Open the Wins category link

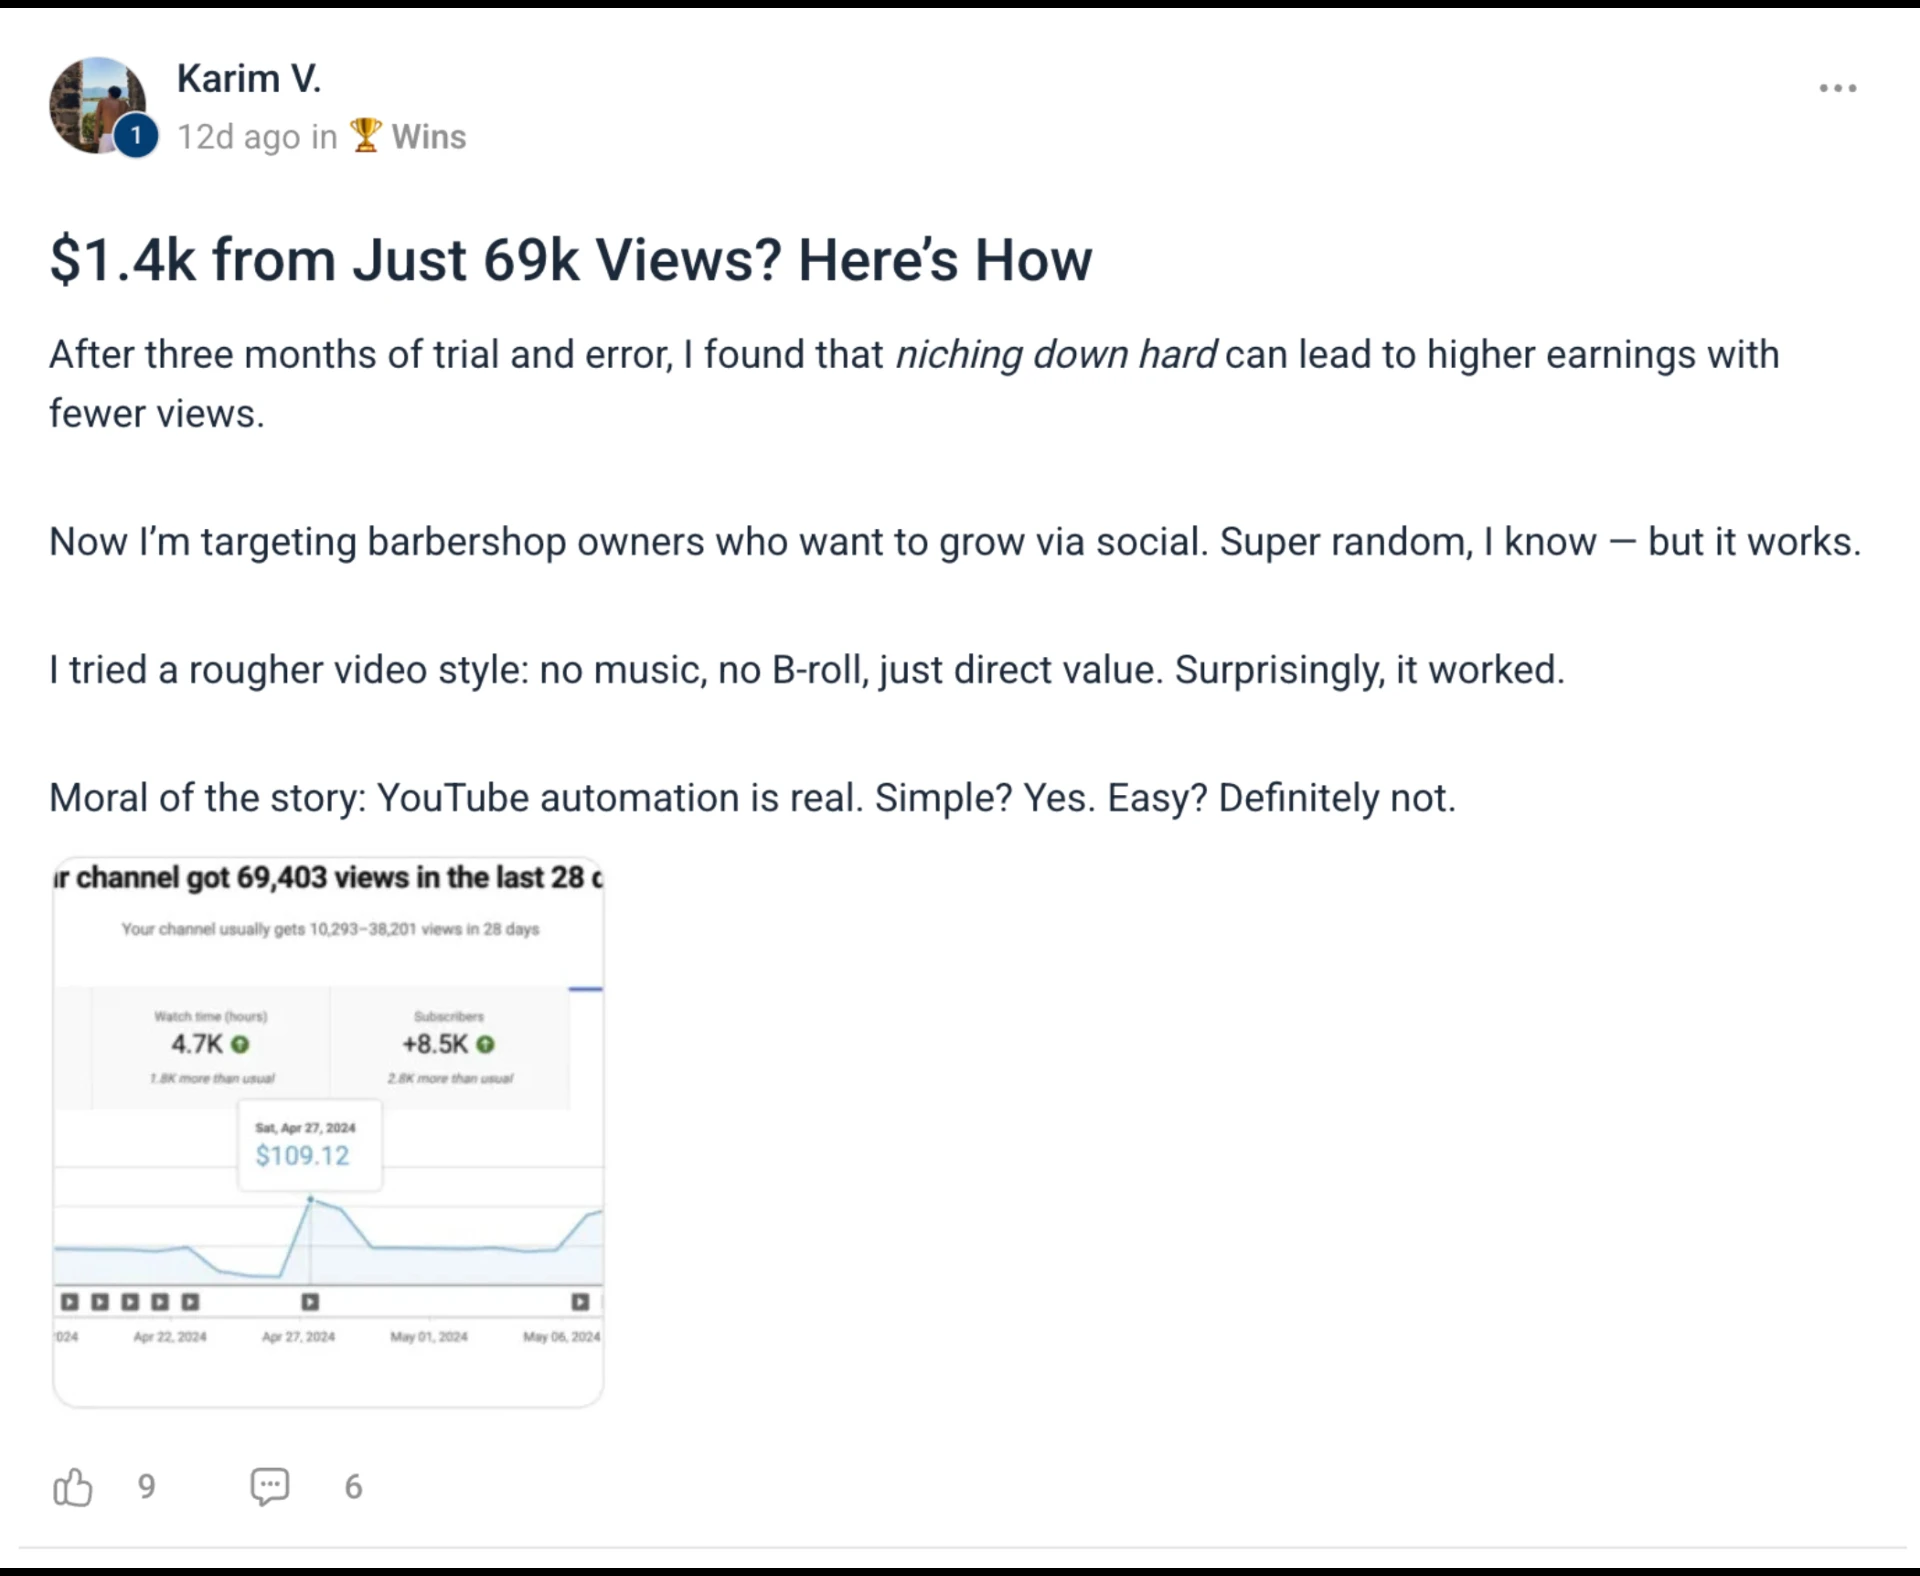[x=428, y=137]
